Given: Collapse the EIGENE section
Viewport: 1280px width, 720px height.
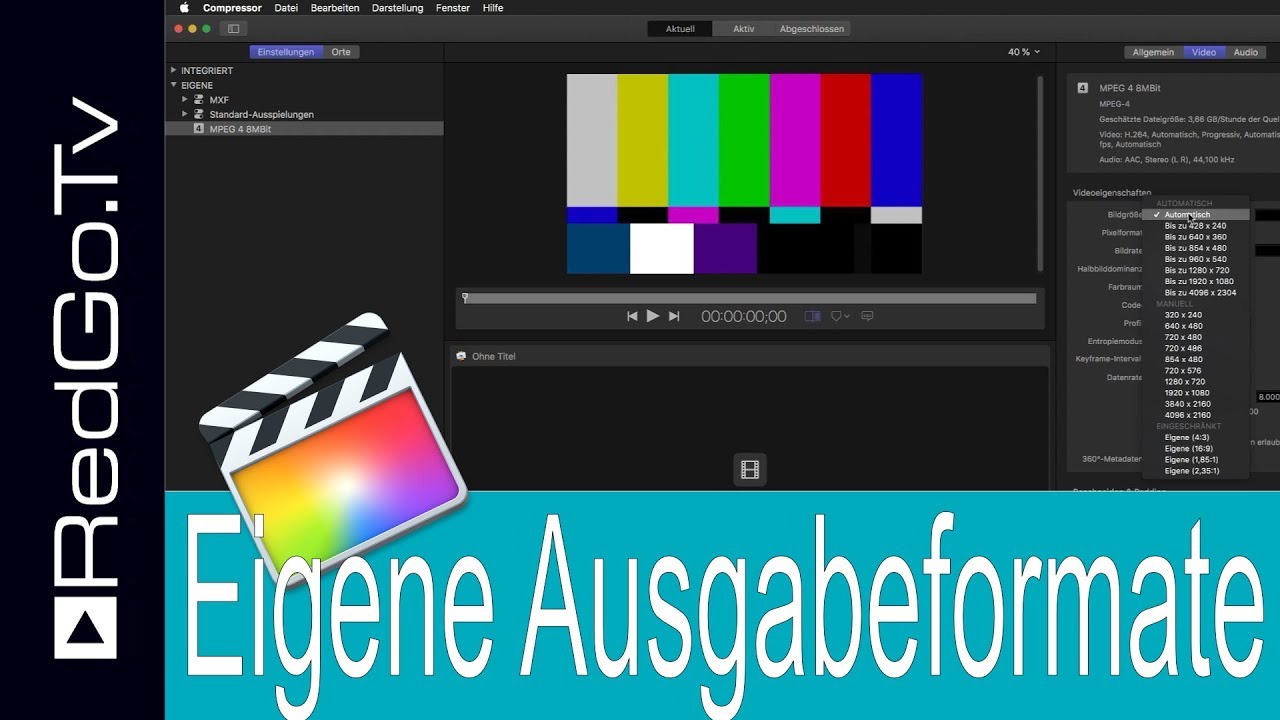Looking at the screenshot, I should click(x=173, y=86).
